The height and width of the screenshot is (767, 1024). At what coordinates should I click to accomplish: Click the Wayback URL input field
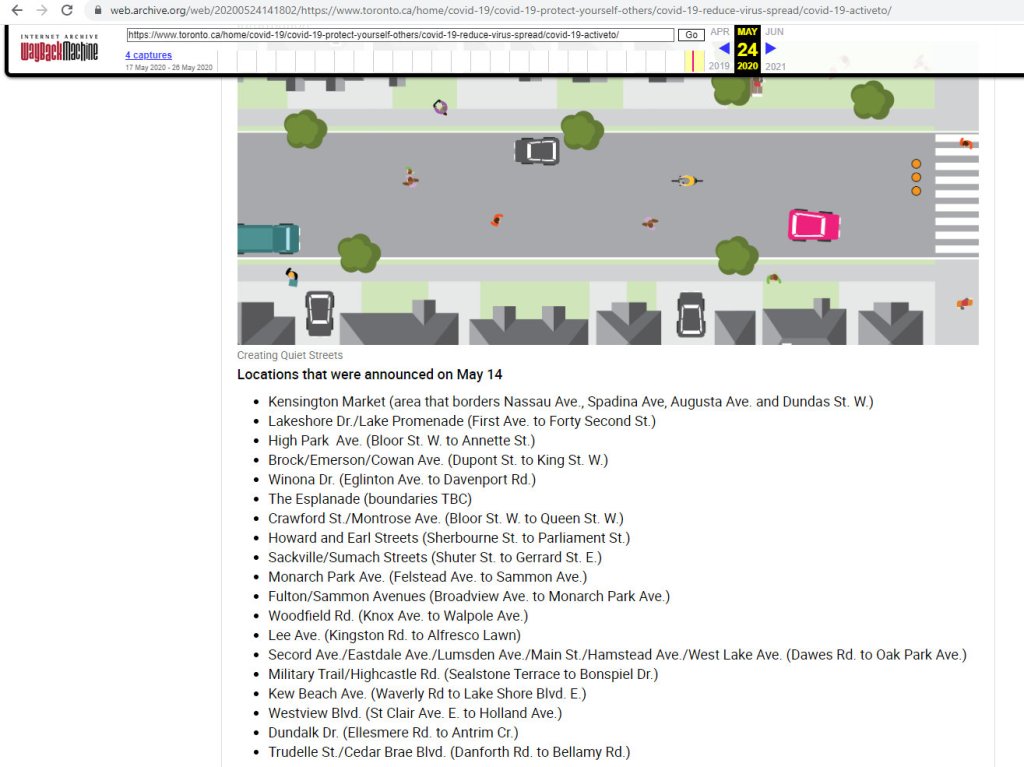400,35
